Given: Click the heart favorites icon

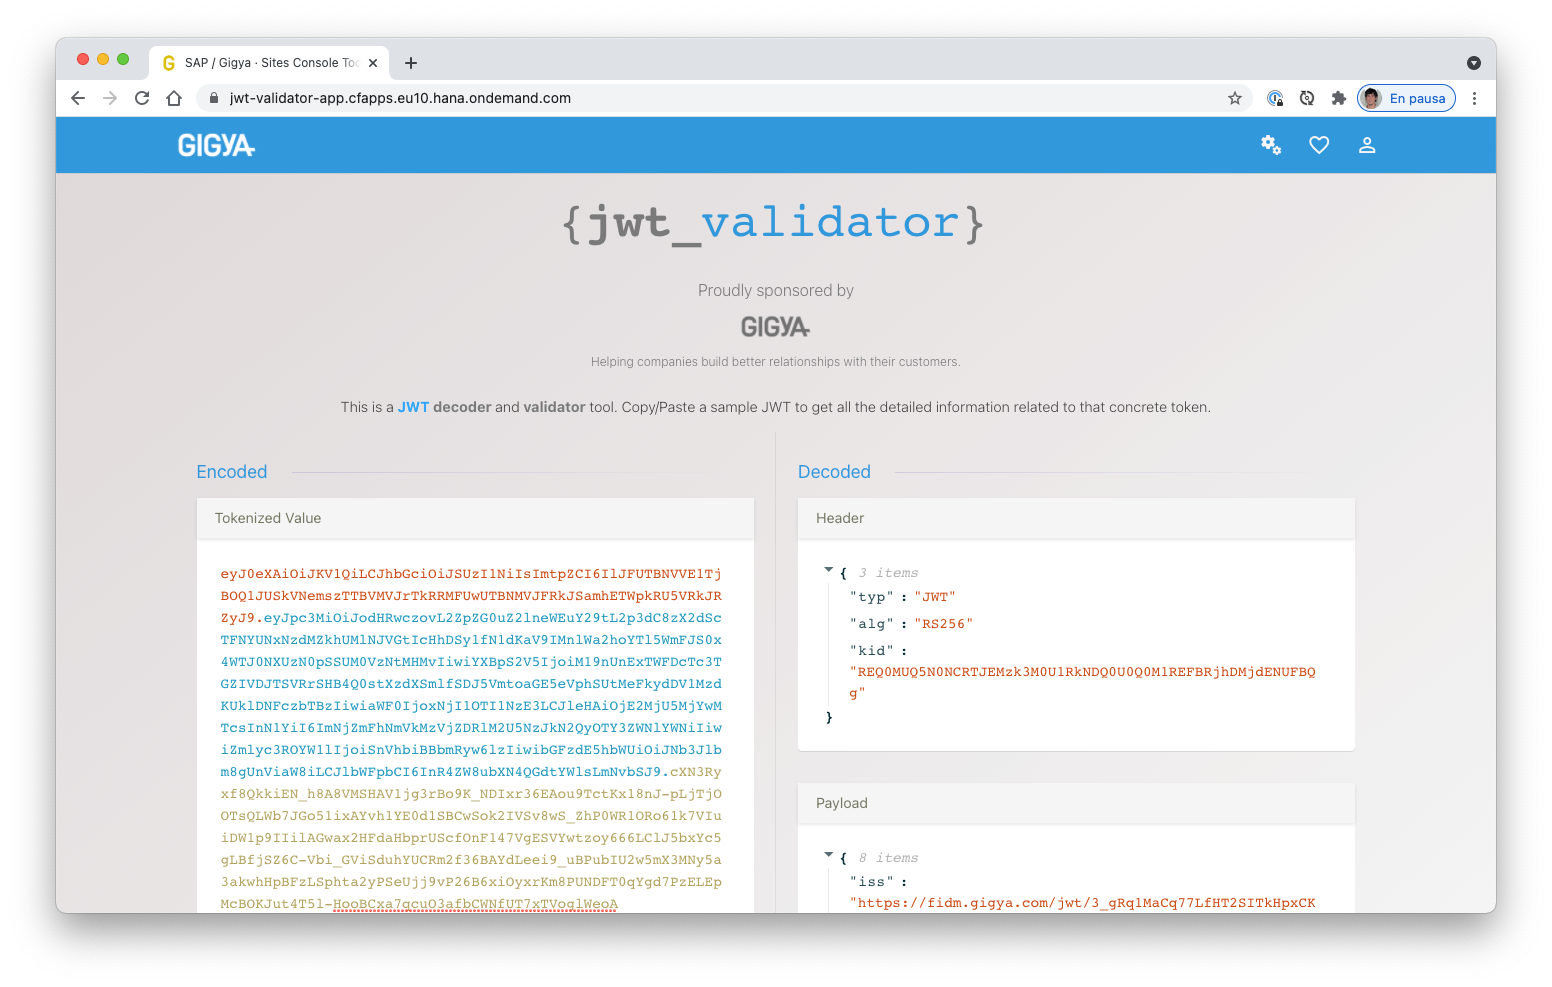Looking at the screenshot, I should click(1319, 145).
